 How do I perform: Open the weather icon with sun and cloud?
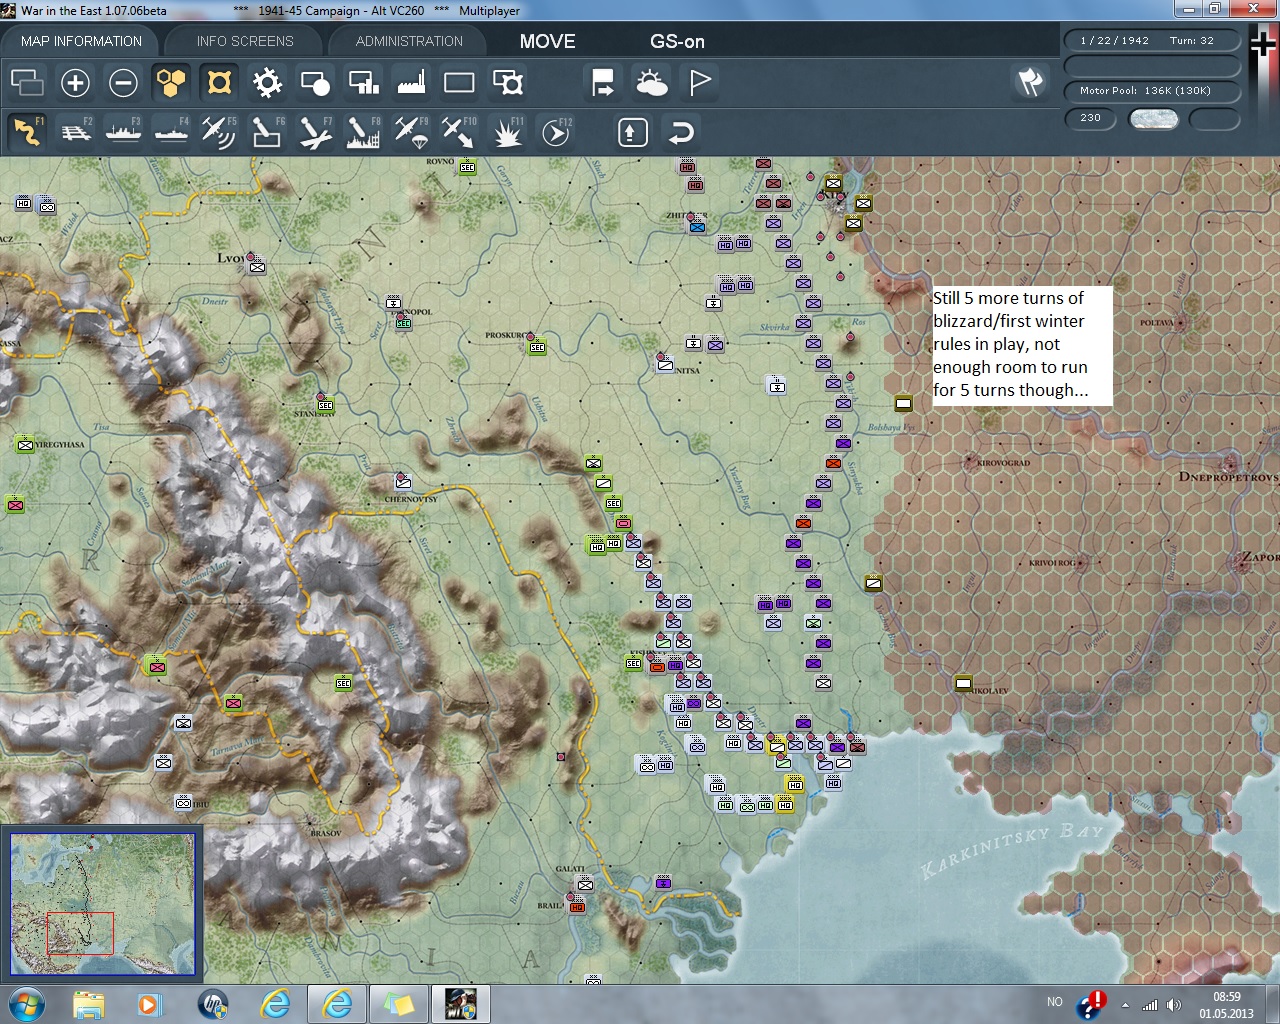(651, 82)
